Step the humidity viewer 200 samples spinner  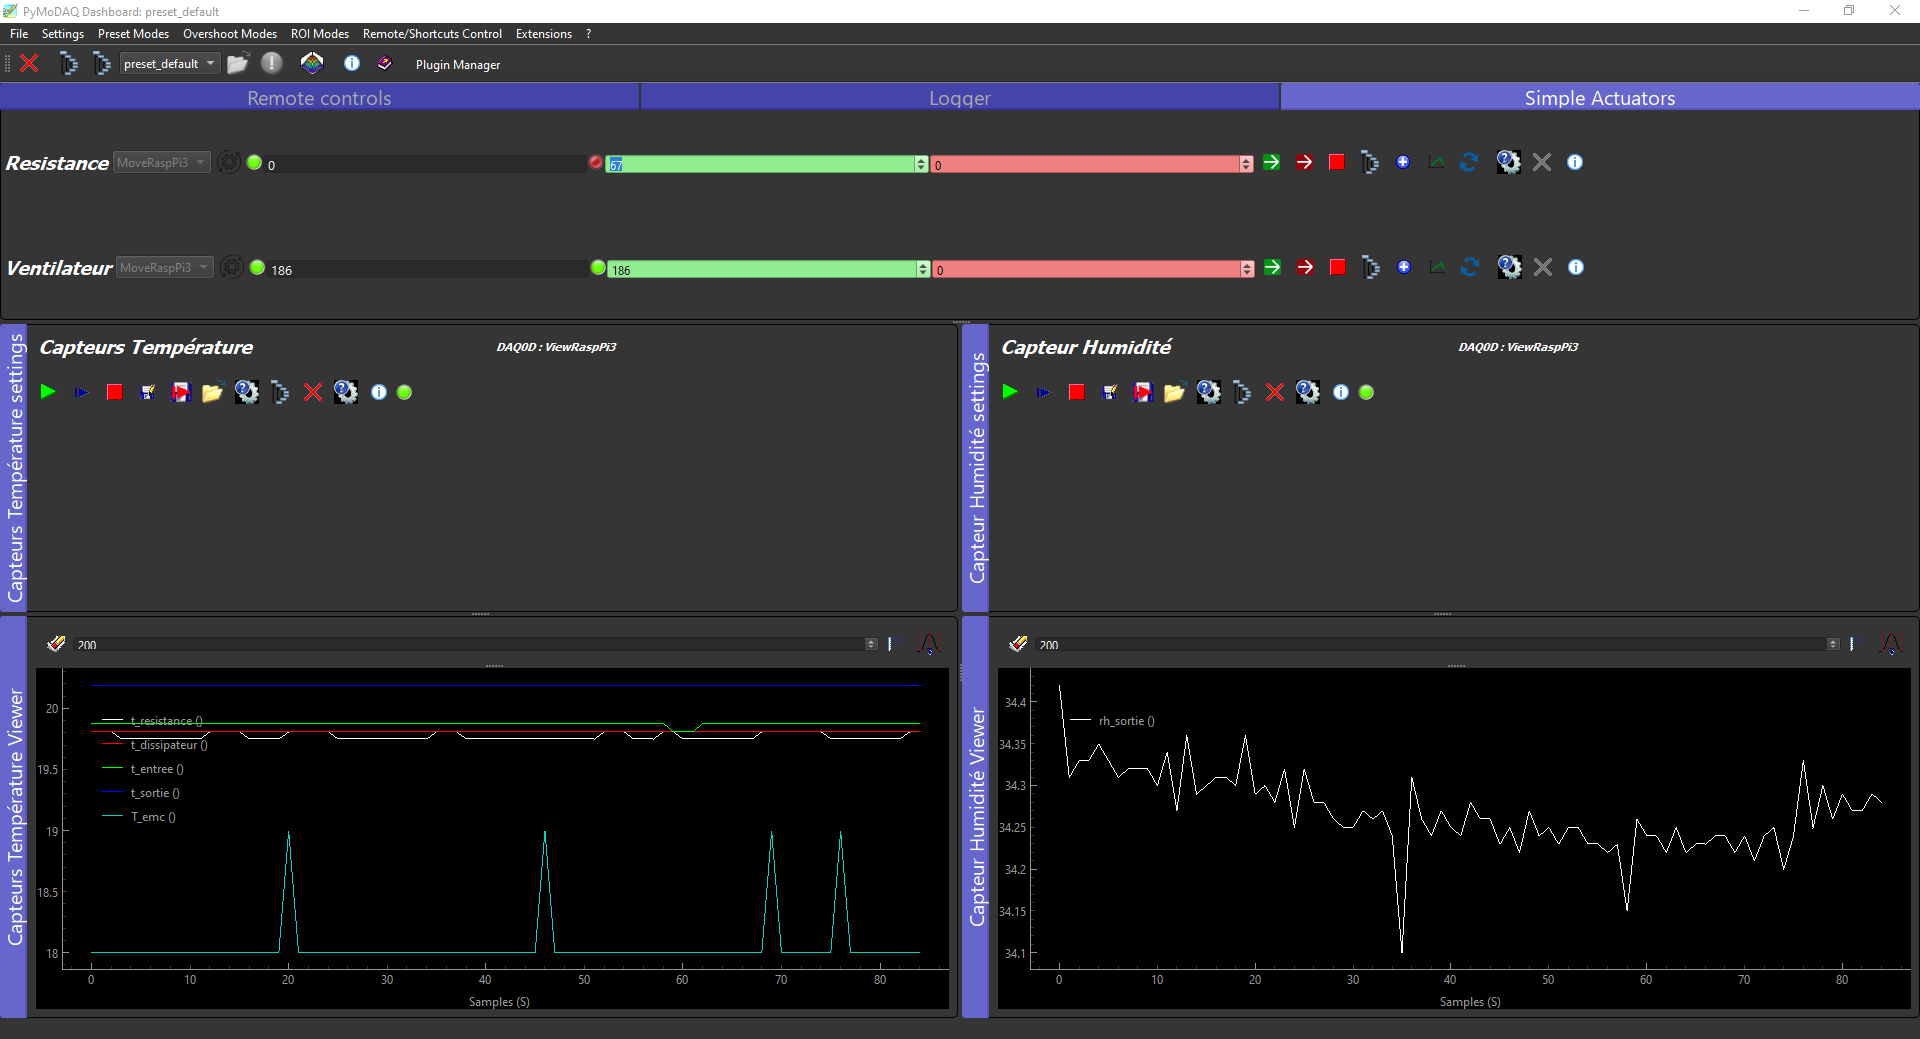click(x=1833, y=644)
